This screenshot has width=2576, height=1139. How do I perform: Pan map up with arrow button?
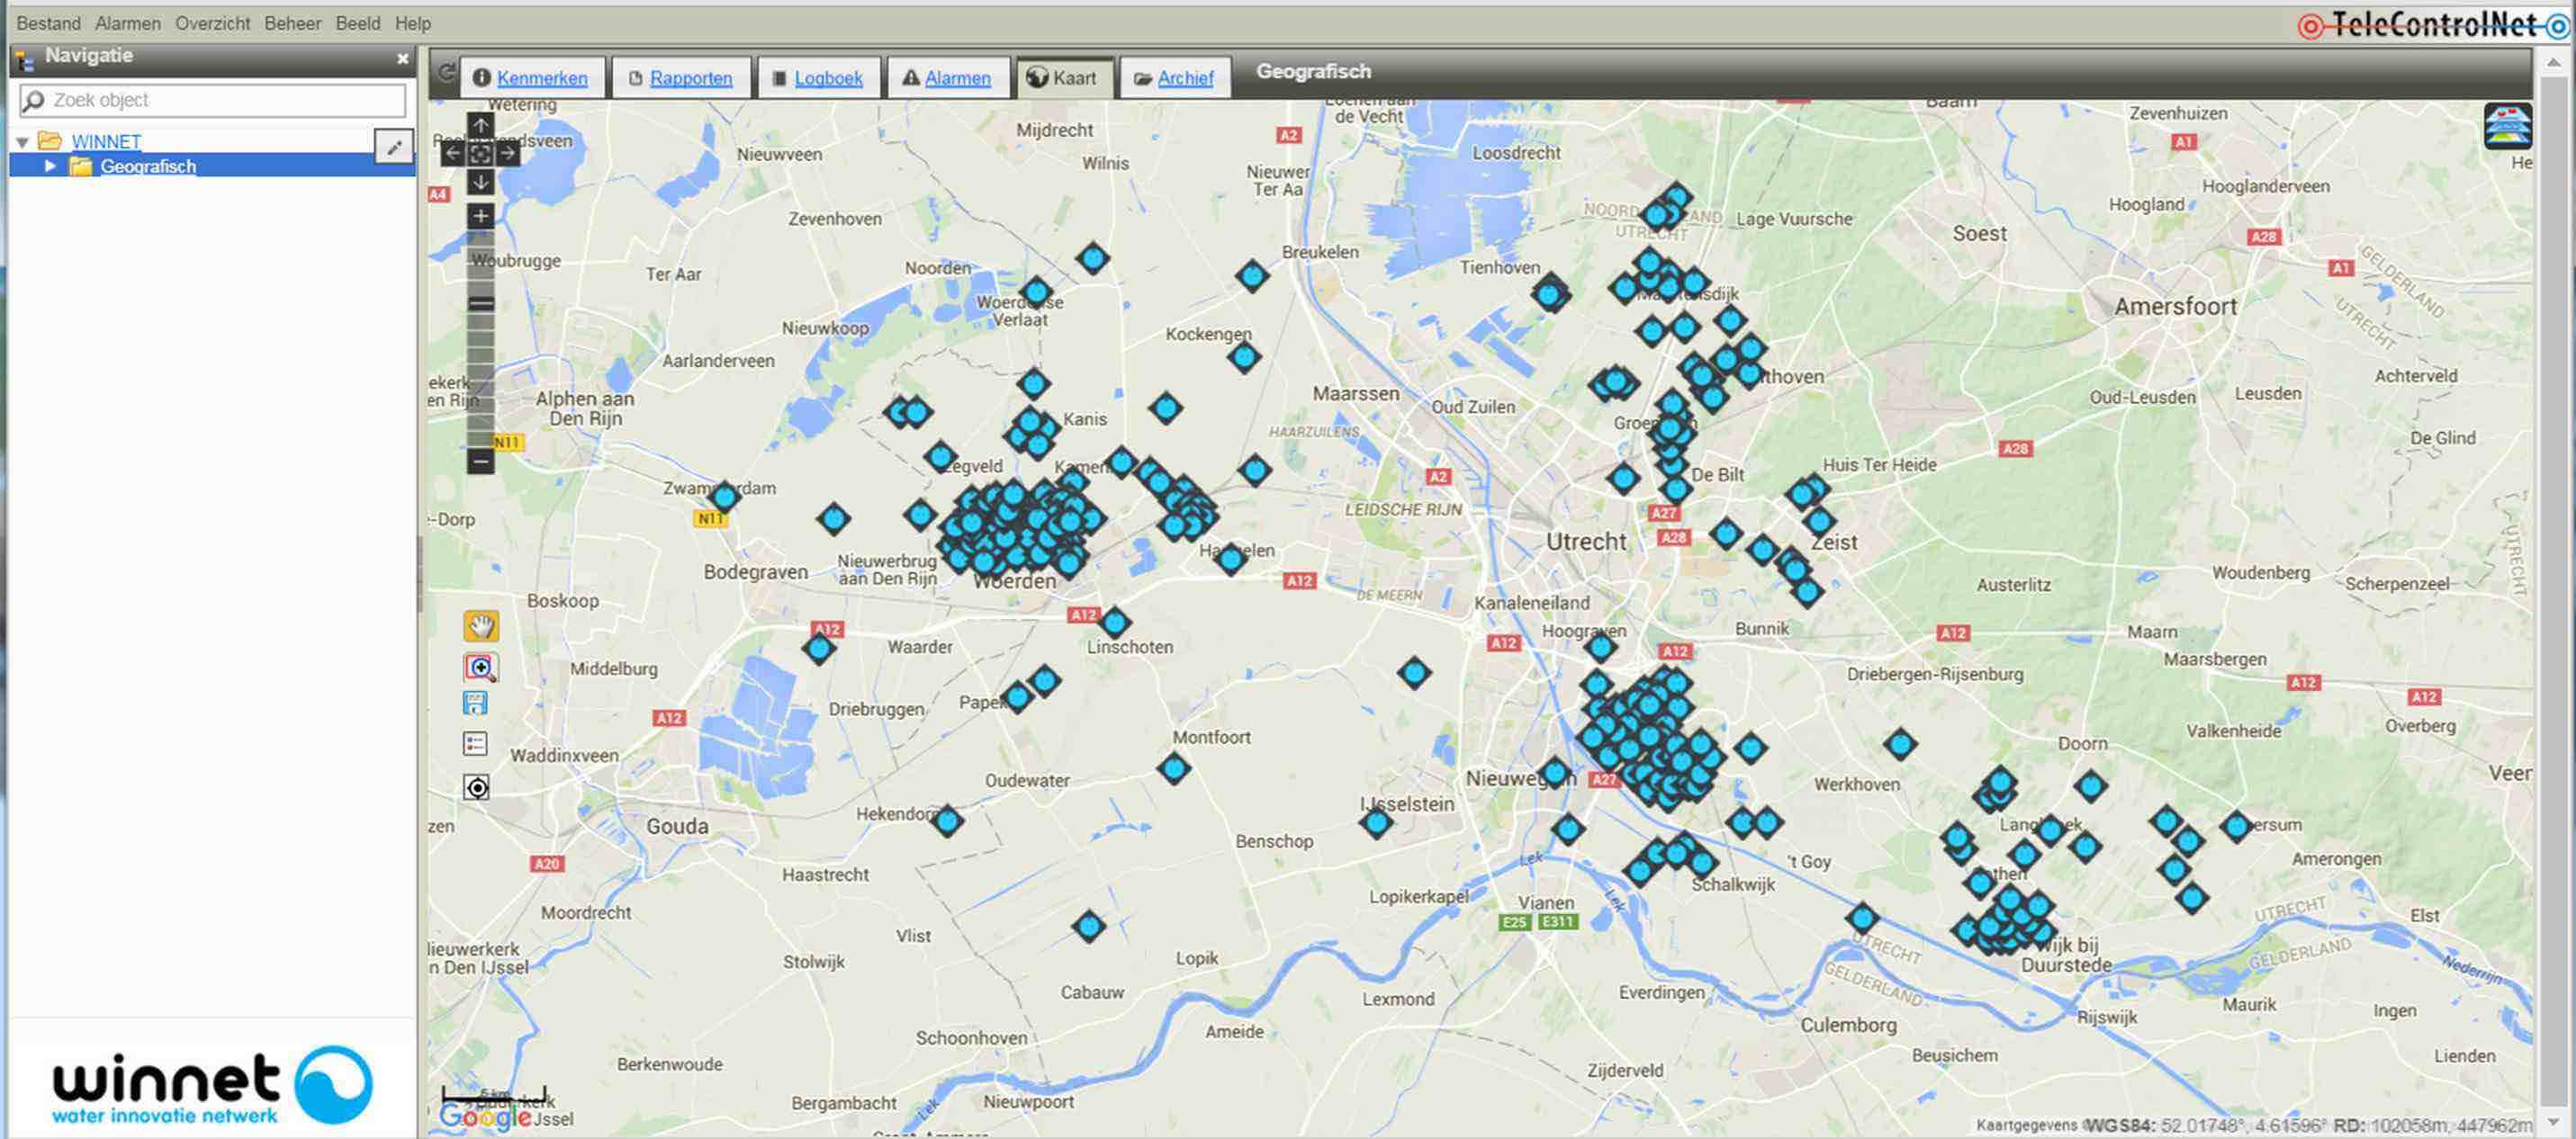coord(480,126)
